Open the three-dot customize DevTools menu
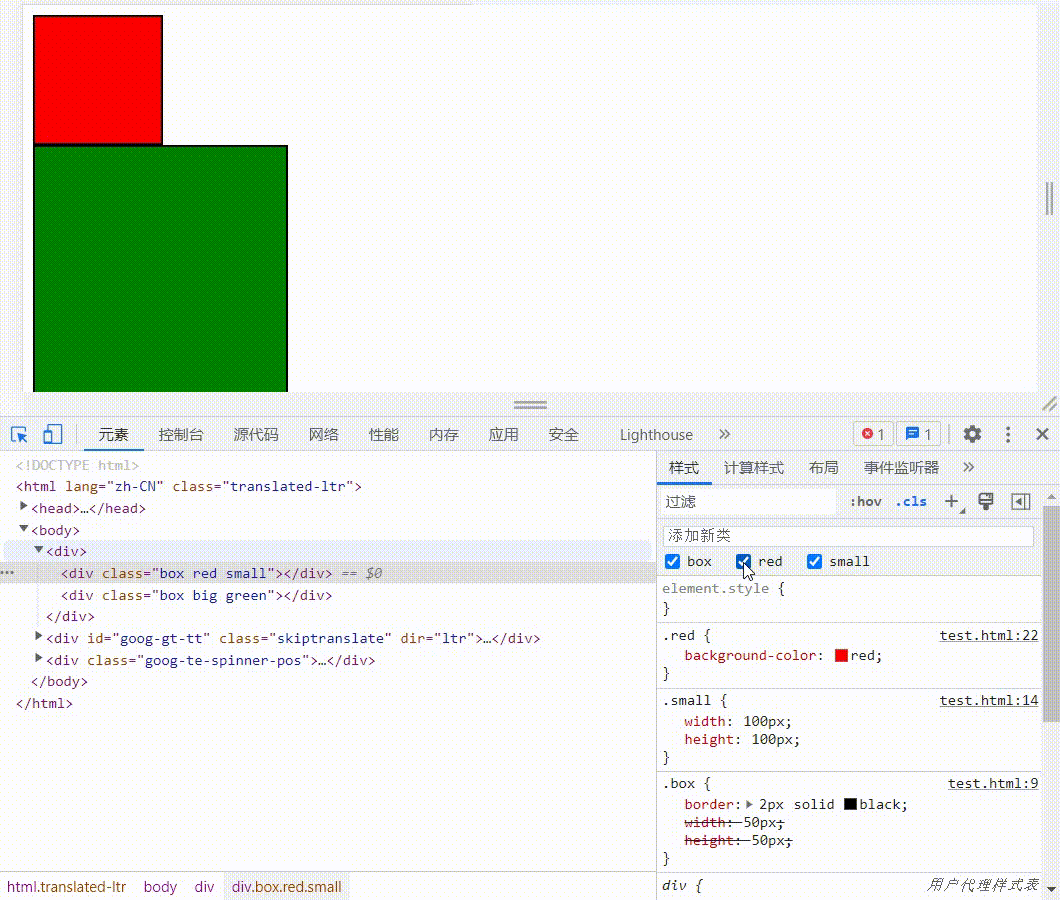Viewport: 1060px width, 900px height. (1008, 434)
